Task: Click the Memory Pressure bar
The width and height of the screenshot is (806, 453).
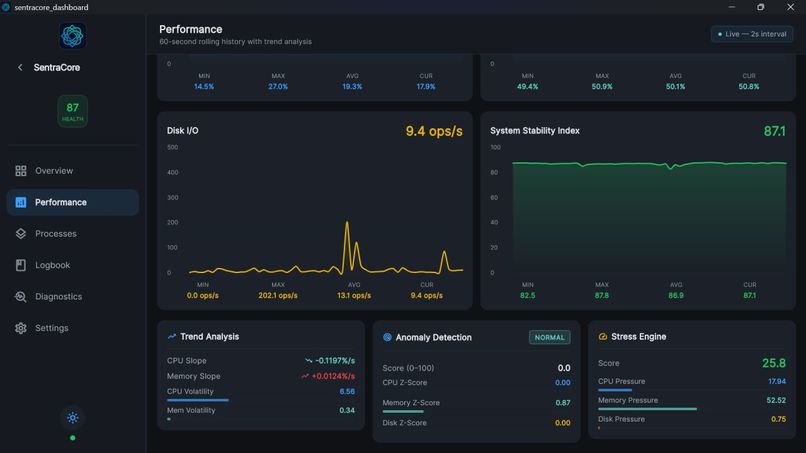Action: click(691, 409)
